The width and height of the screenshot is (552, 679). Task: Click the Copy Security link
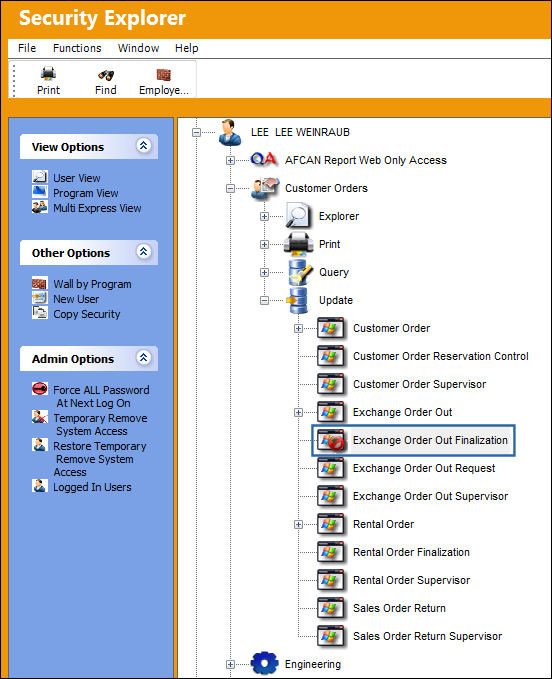pyautogui.click(x=87, y=314)
